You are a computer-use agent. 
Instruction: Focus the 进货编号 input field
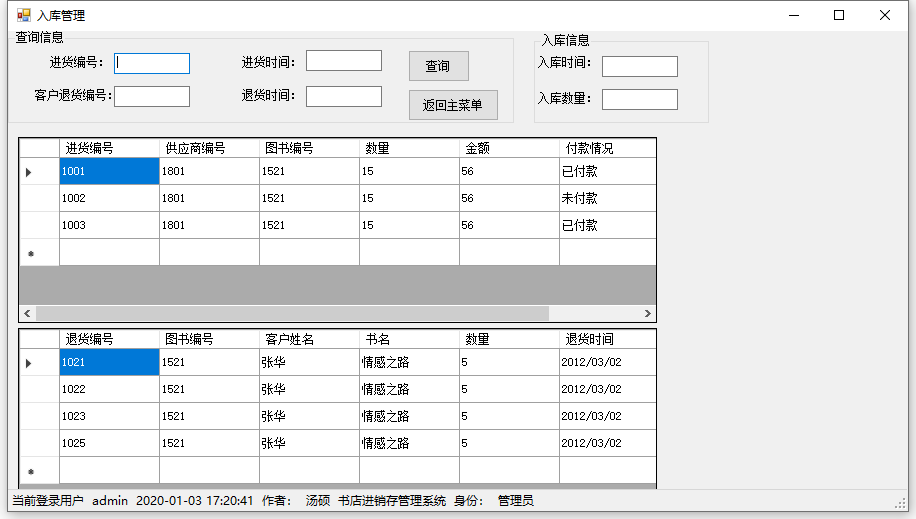point(152,63)
